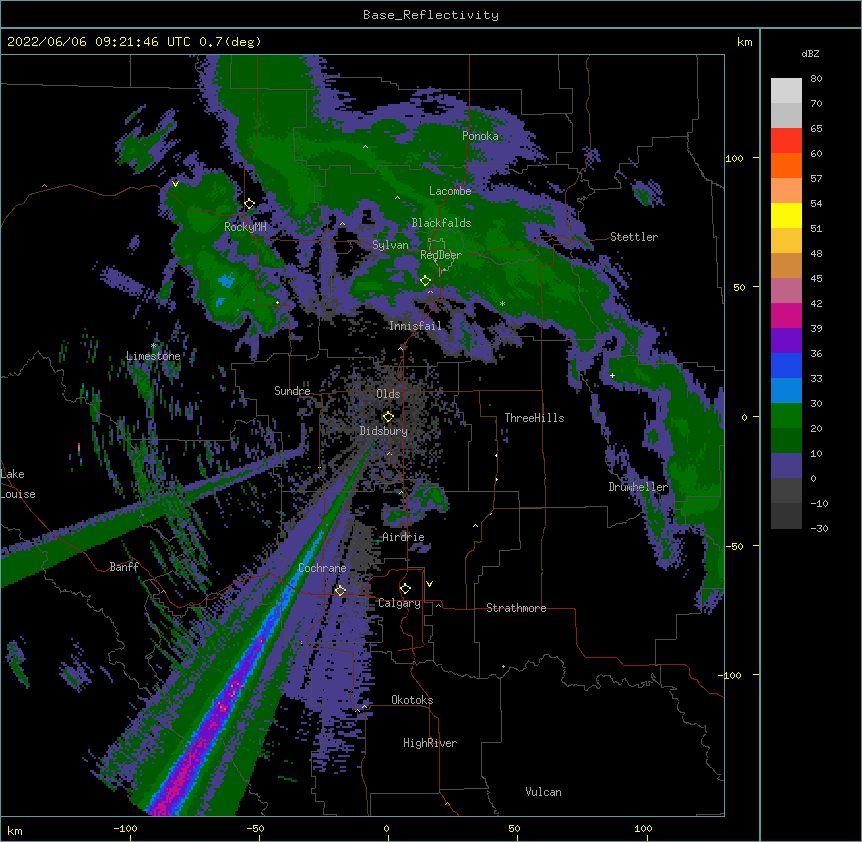This screenshot has width=862, height=842.
Task: Click the -50 km tick on bottom axis
Action: (x=255, y=828)
